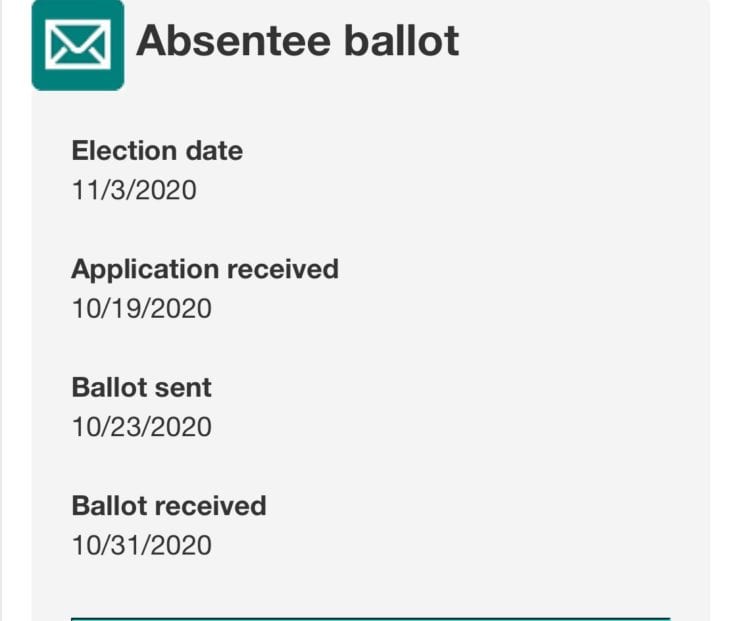Click the "Absentee ballot" heading
Screen dimensions: 740x621
[x=298, y=42]
